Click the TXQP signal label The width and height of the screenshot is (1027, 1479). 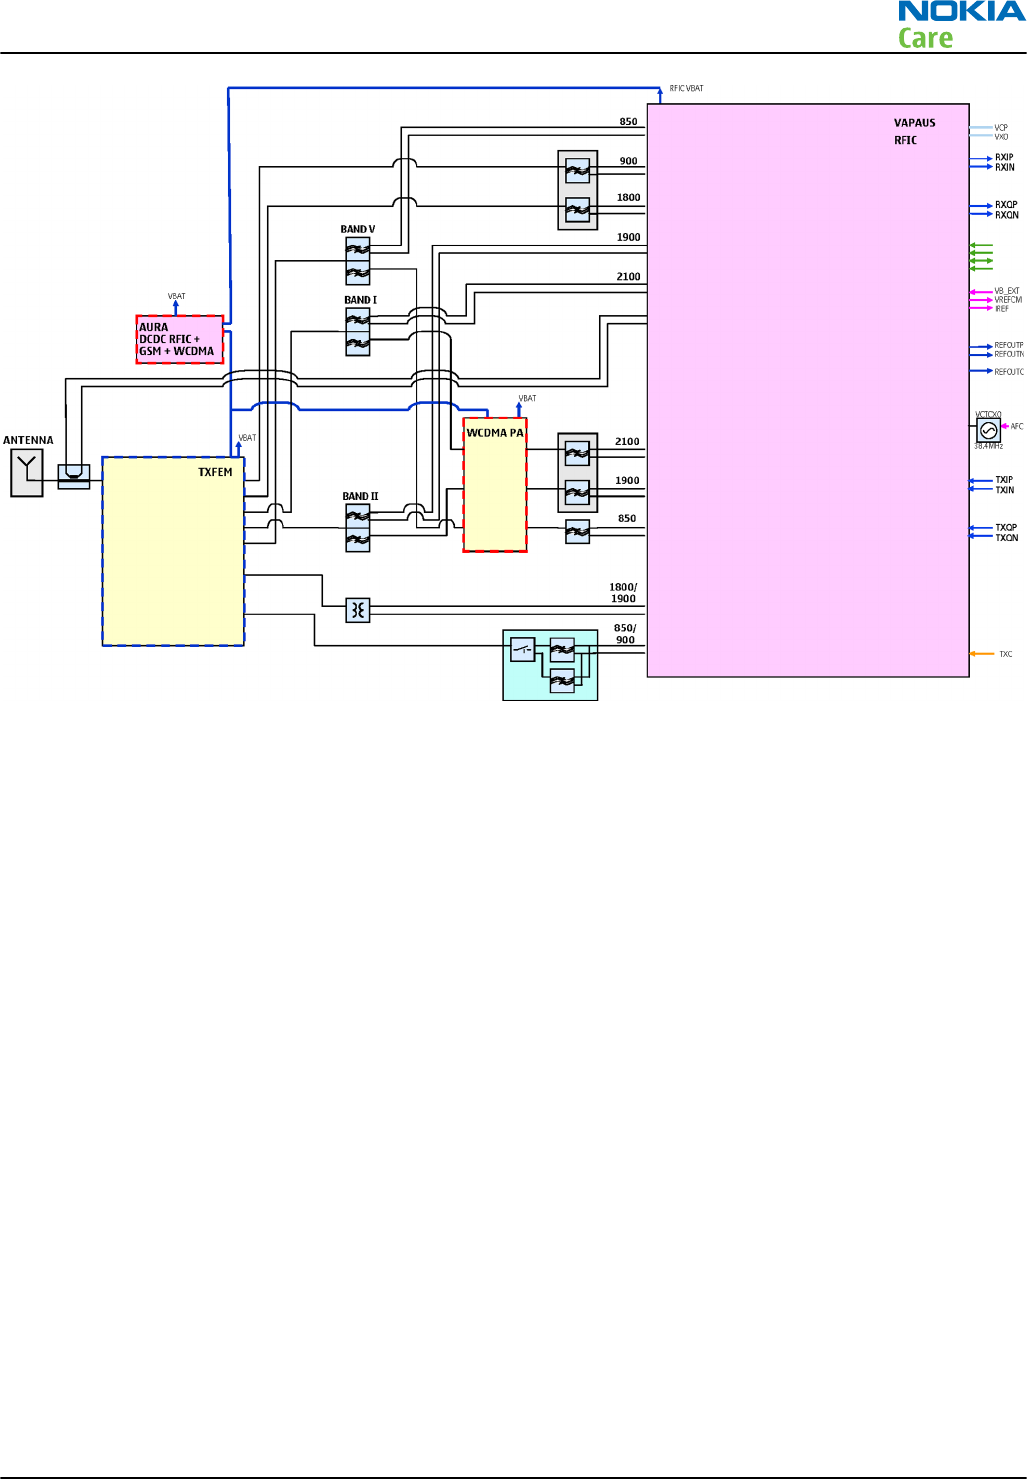pos(1006,528)
